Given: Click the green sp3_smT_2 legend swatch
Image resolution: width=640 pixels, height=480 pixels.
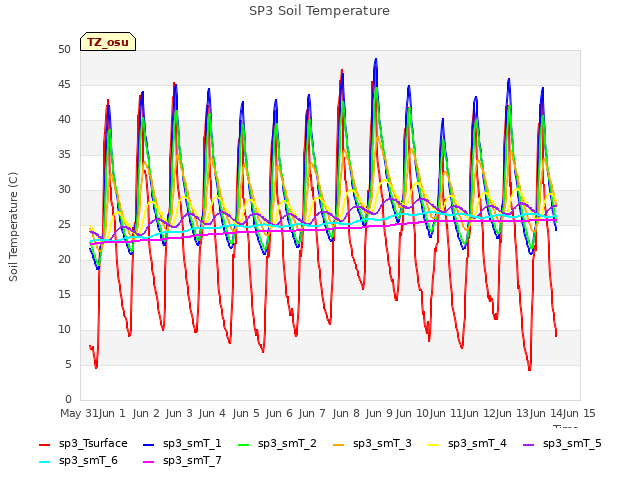Looking at the screenshot, I should pyautogui.click(x=244, y=444).
